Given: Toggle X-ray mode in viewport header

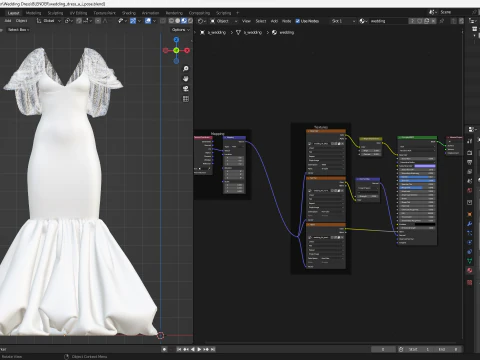Looking at the screenshot, I should (163, 21).
